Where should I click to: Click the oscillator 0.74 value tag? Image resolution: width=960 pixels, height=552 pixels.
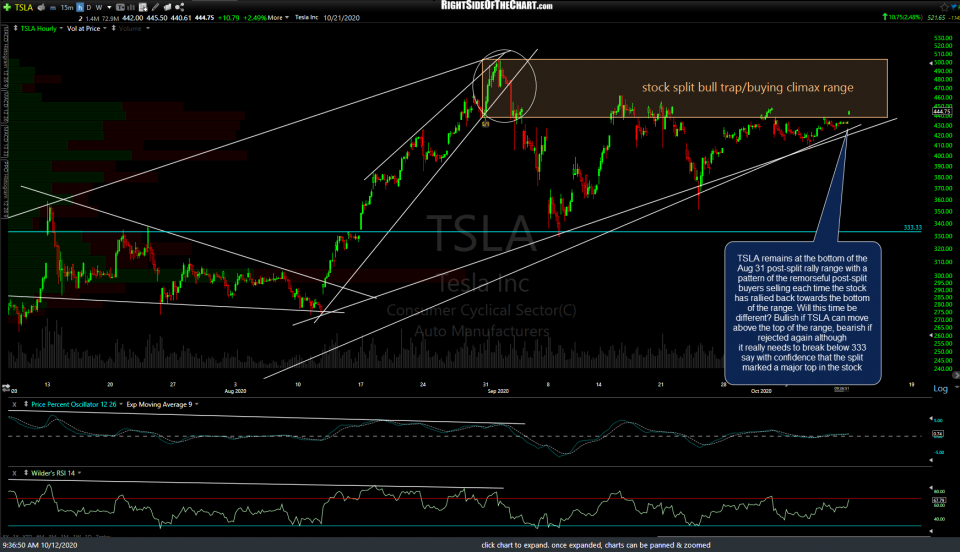tap(937, 433)
